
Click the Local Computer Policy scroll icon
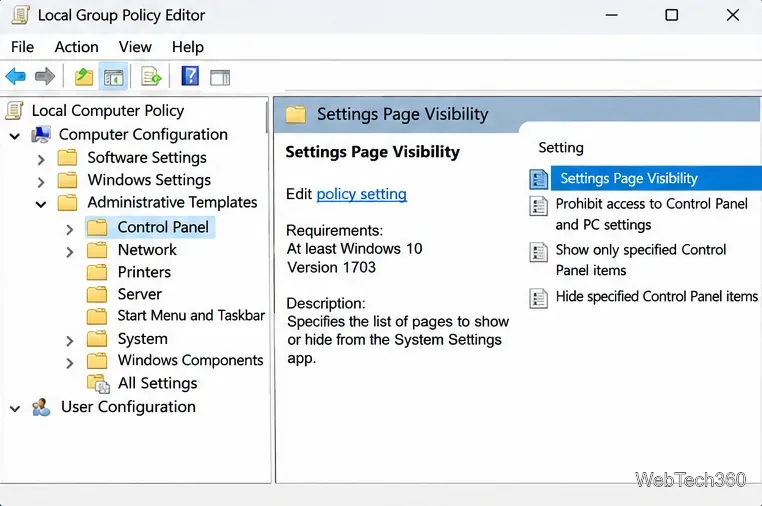[15, 111]
